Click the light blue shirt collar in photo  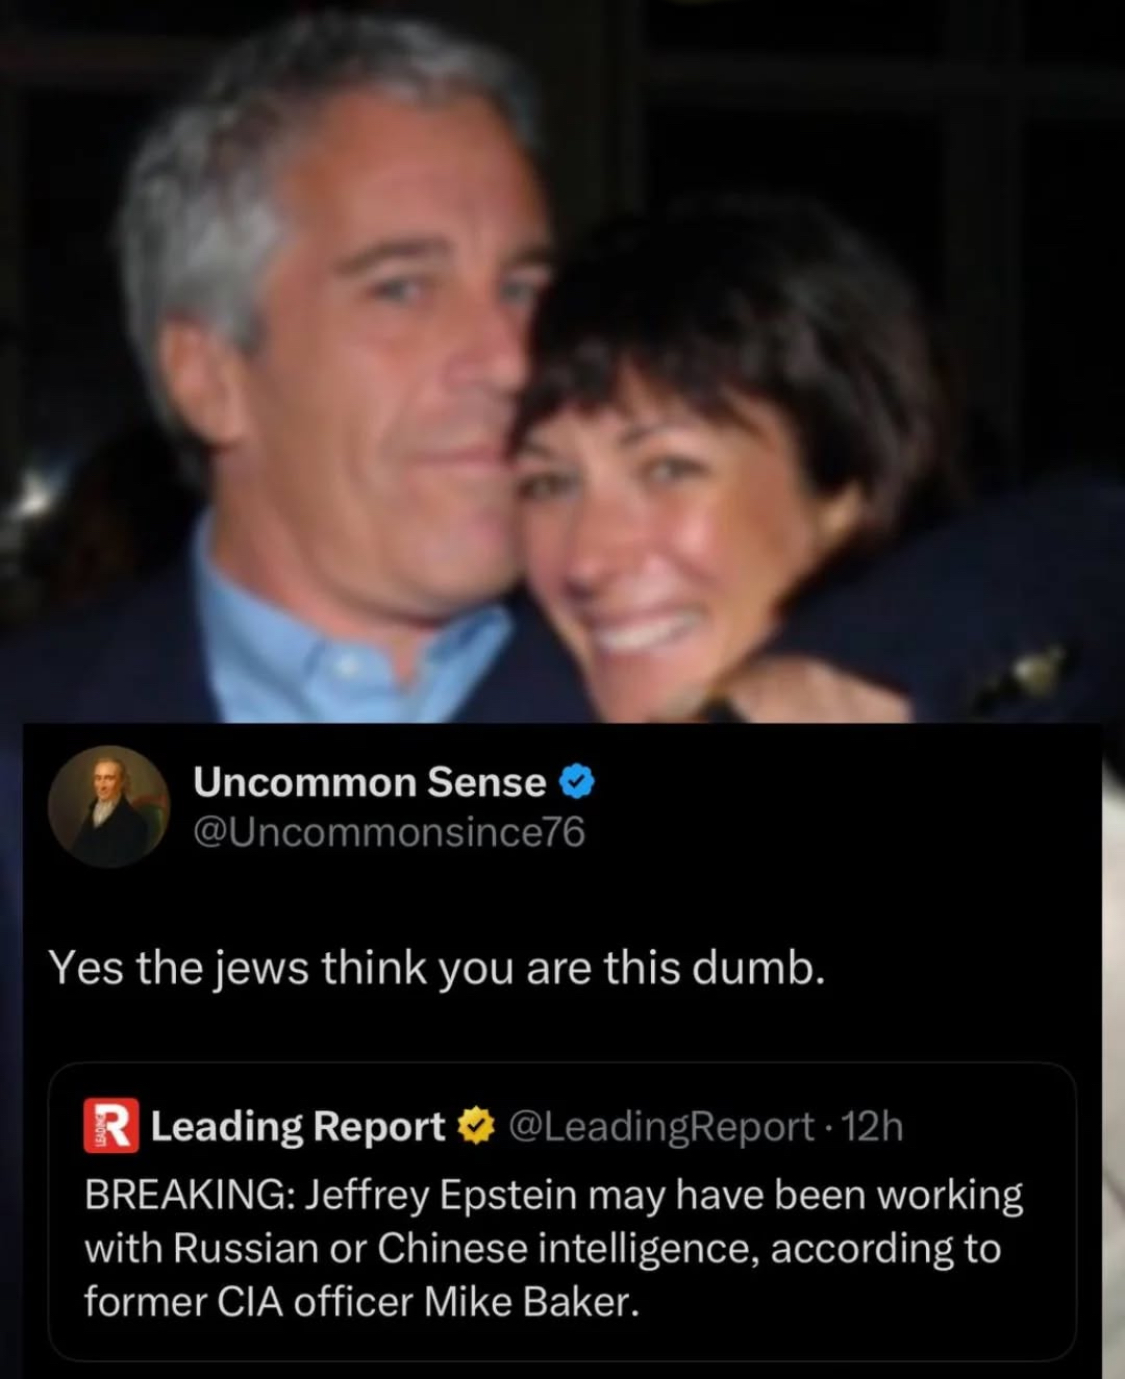(330, 640)
